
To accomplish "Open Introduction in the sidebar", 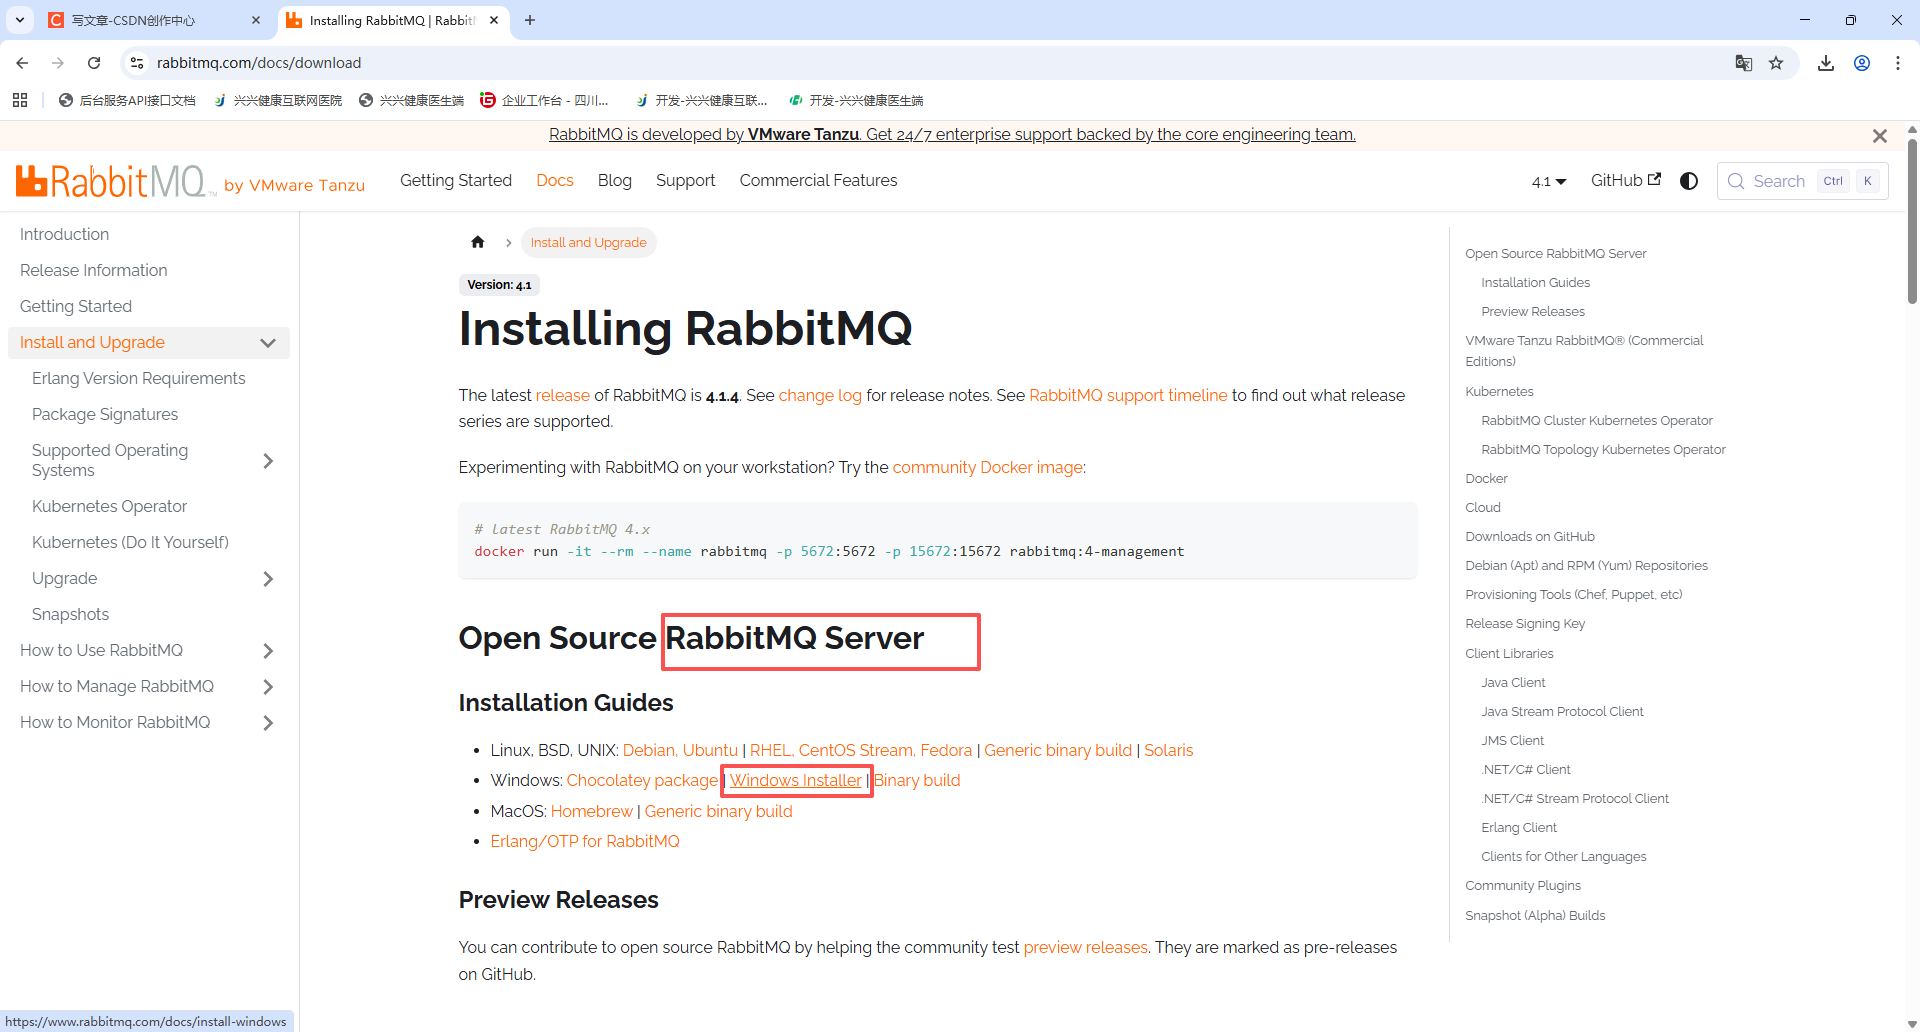I will tap(64, 234).
